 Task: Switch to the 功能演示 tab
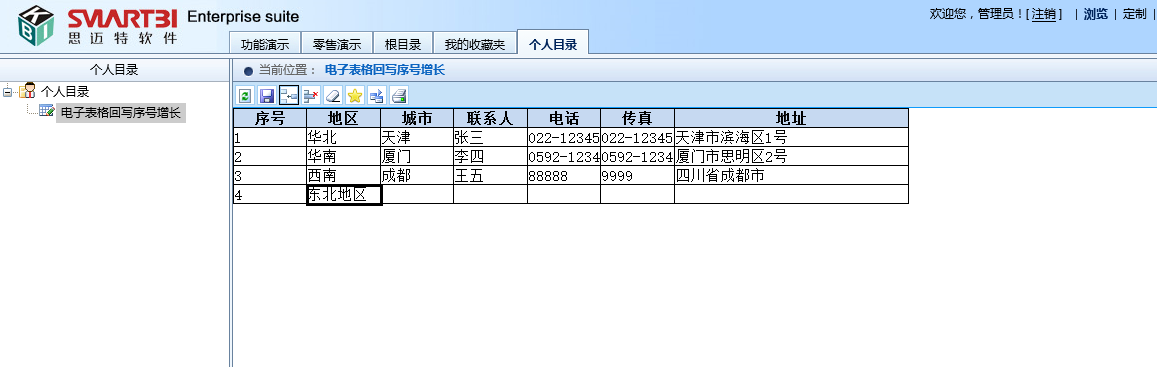point(265,44)
